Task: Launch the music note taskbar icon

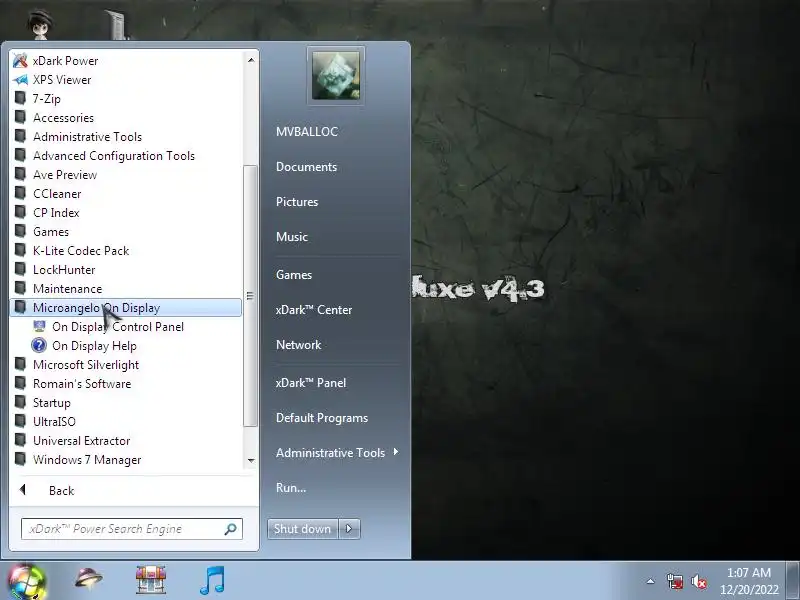Action: click(x=213, y=580)
